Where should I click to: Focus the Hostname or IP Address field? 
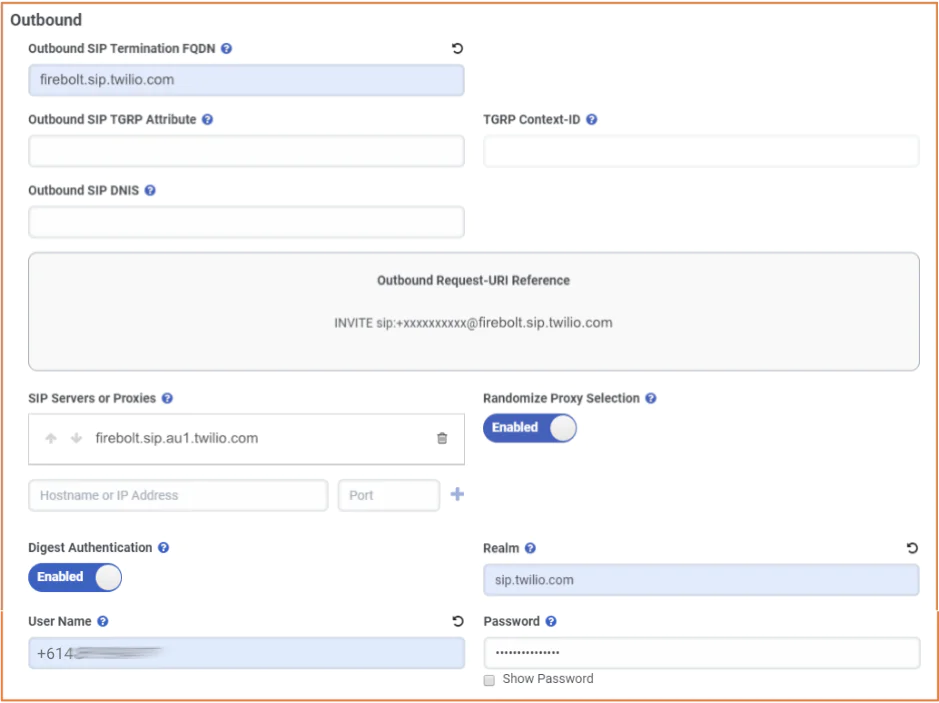coord(178,495)
